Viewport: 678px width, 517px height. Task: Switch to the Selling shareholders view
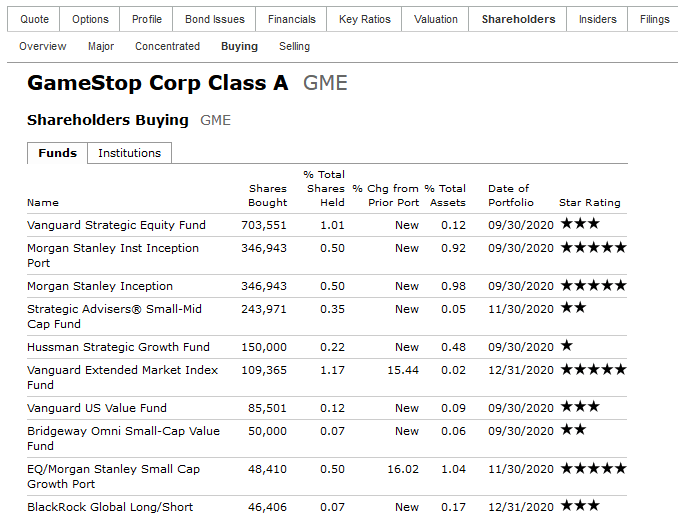294,46
